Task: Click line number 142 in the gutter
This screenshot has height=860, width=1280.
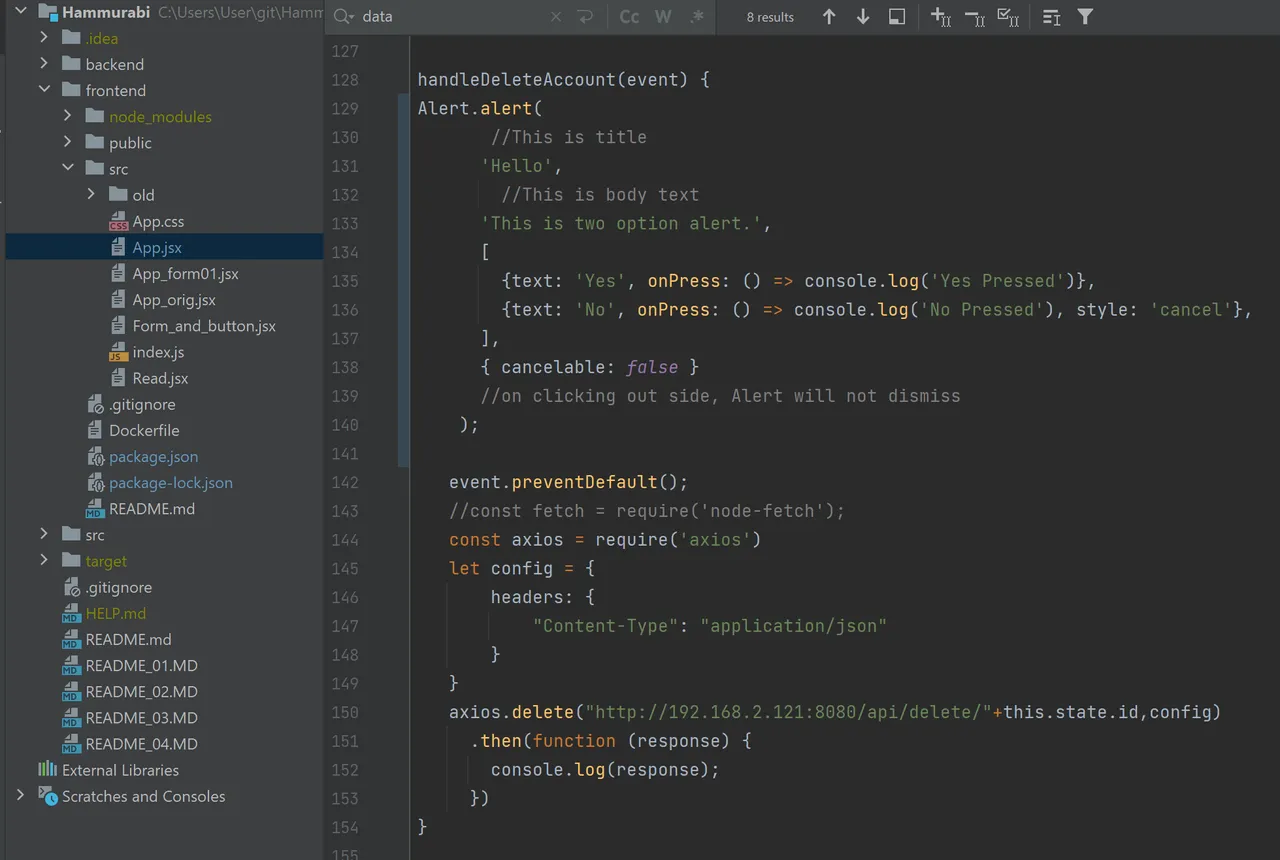Action: point(344,482)
